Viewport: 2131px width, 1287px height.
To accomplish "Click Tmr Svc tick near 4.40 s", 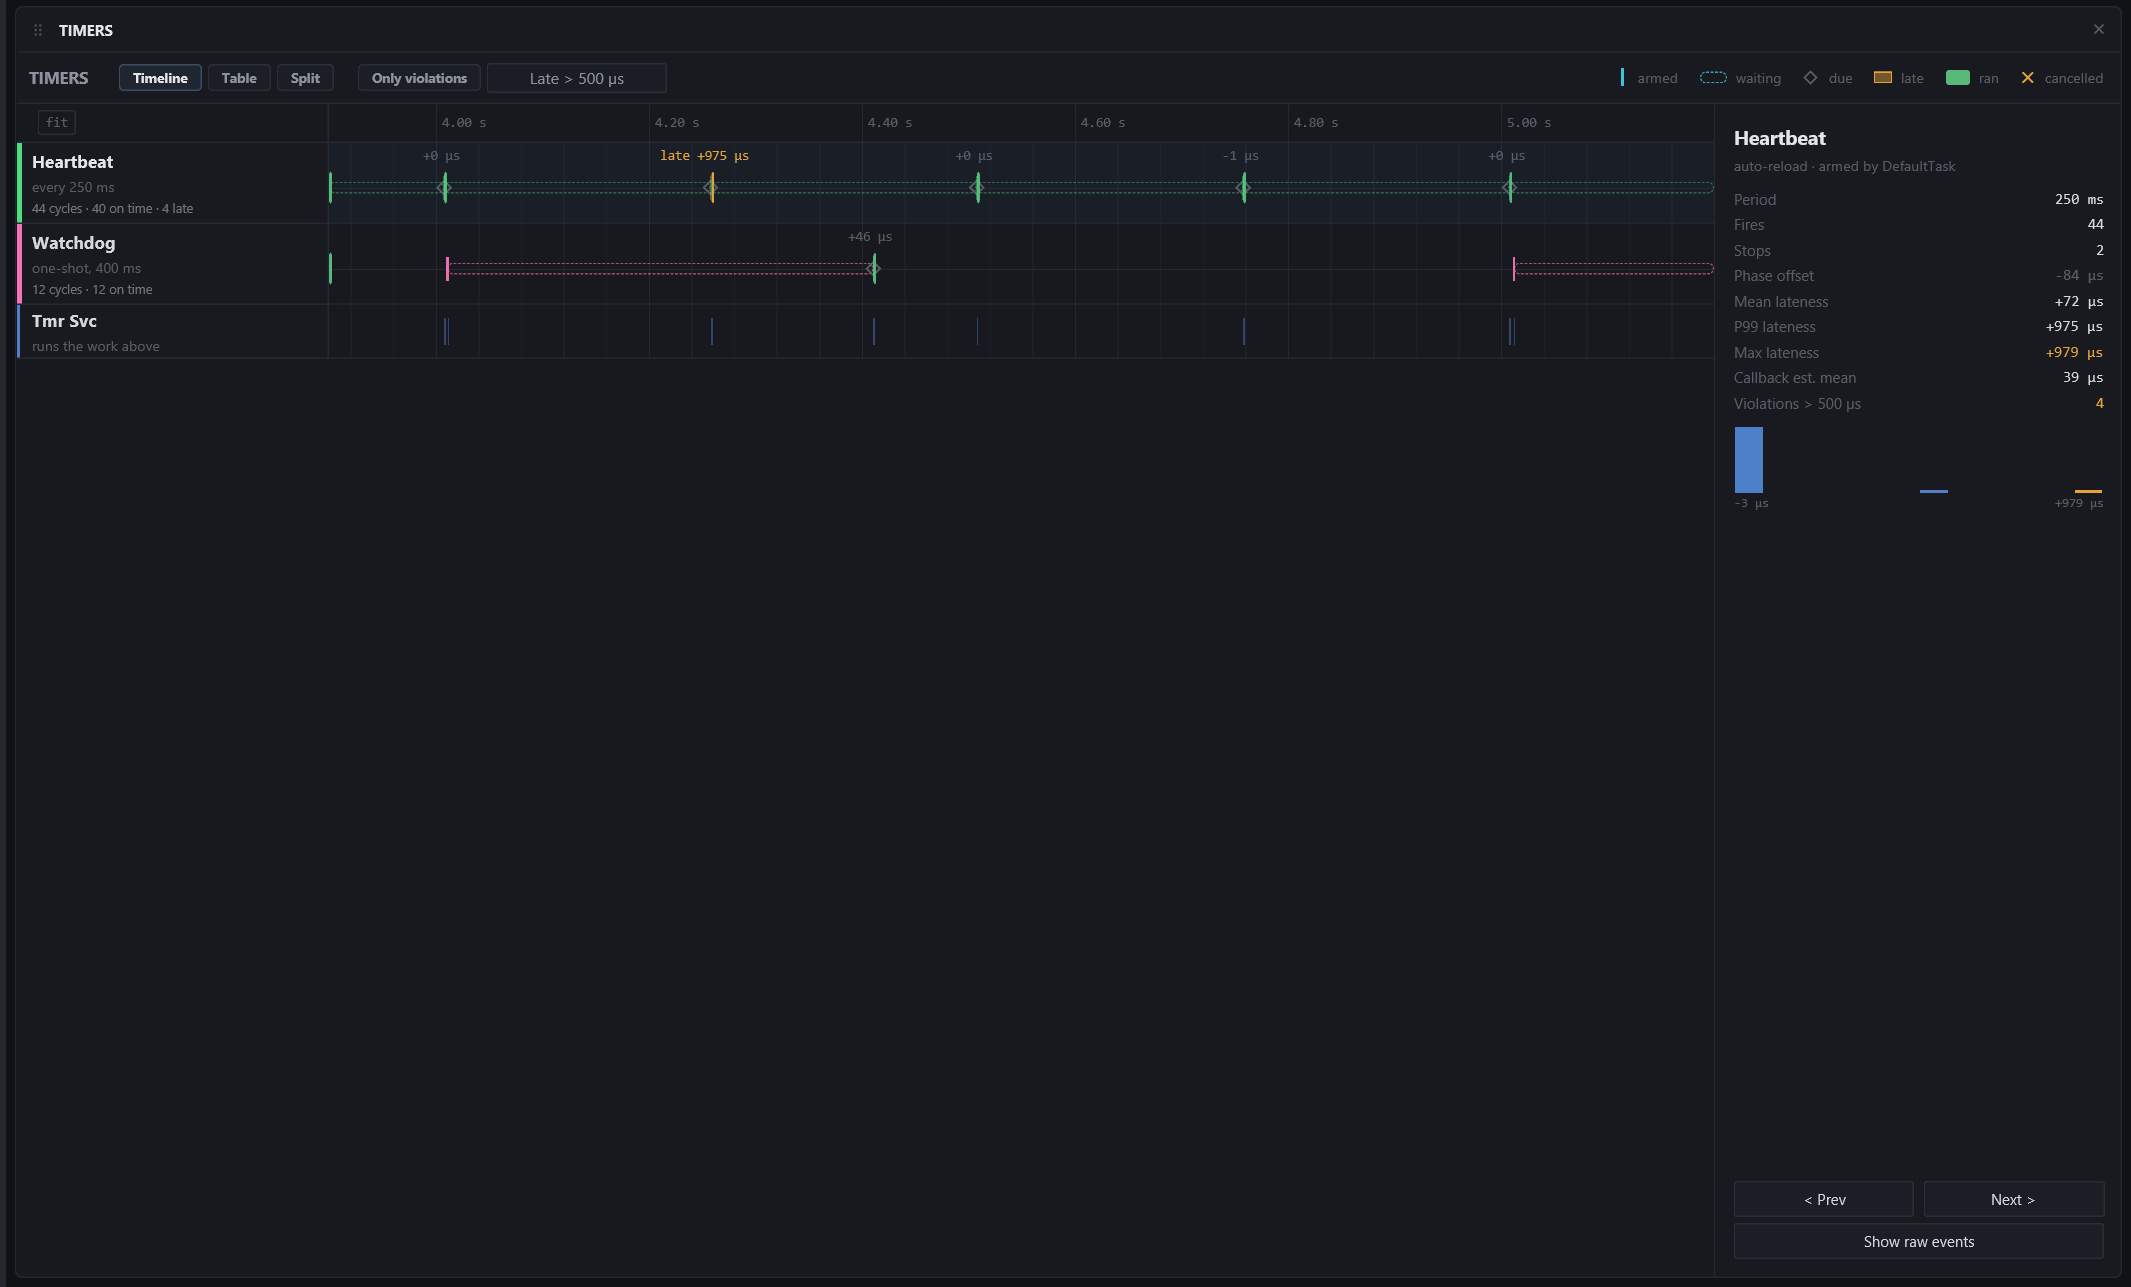I will click(x=874, y=331).
